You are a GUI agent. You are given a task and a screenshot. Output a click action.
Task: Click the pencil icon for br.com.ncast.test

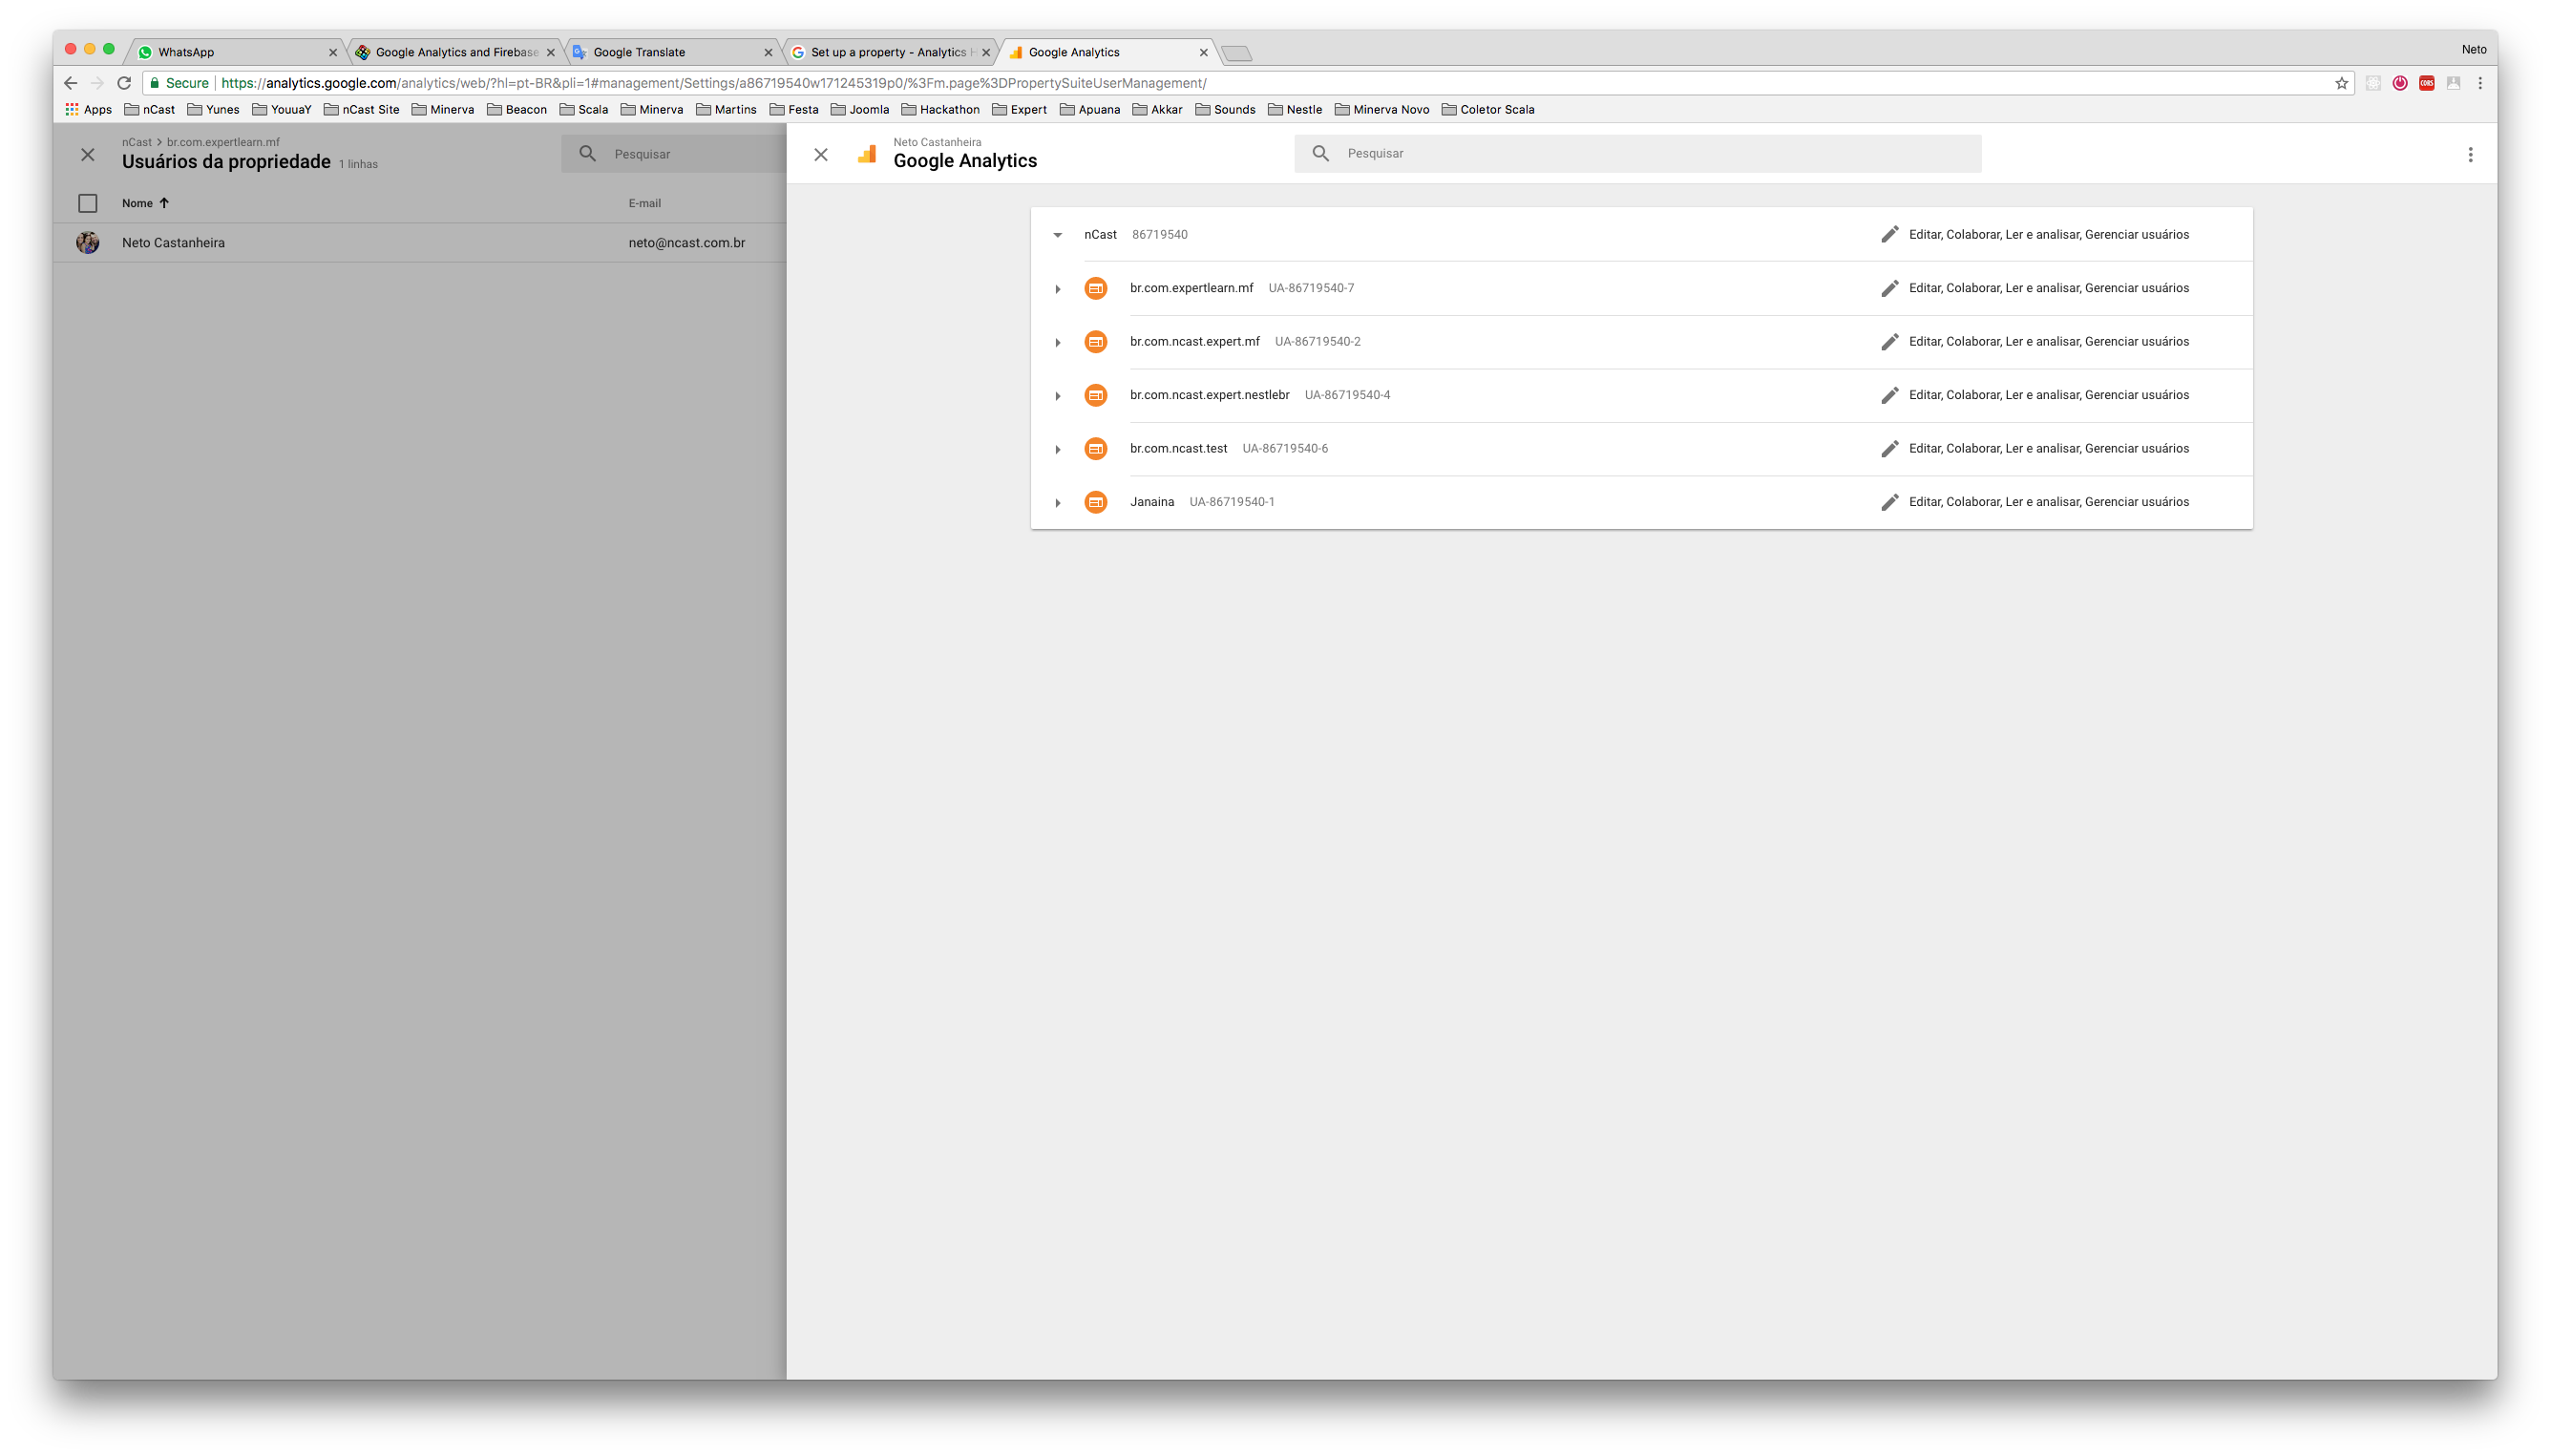tap(1888, 449)
